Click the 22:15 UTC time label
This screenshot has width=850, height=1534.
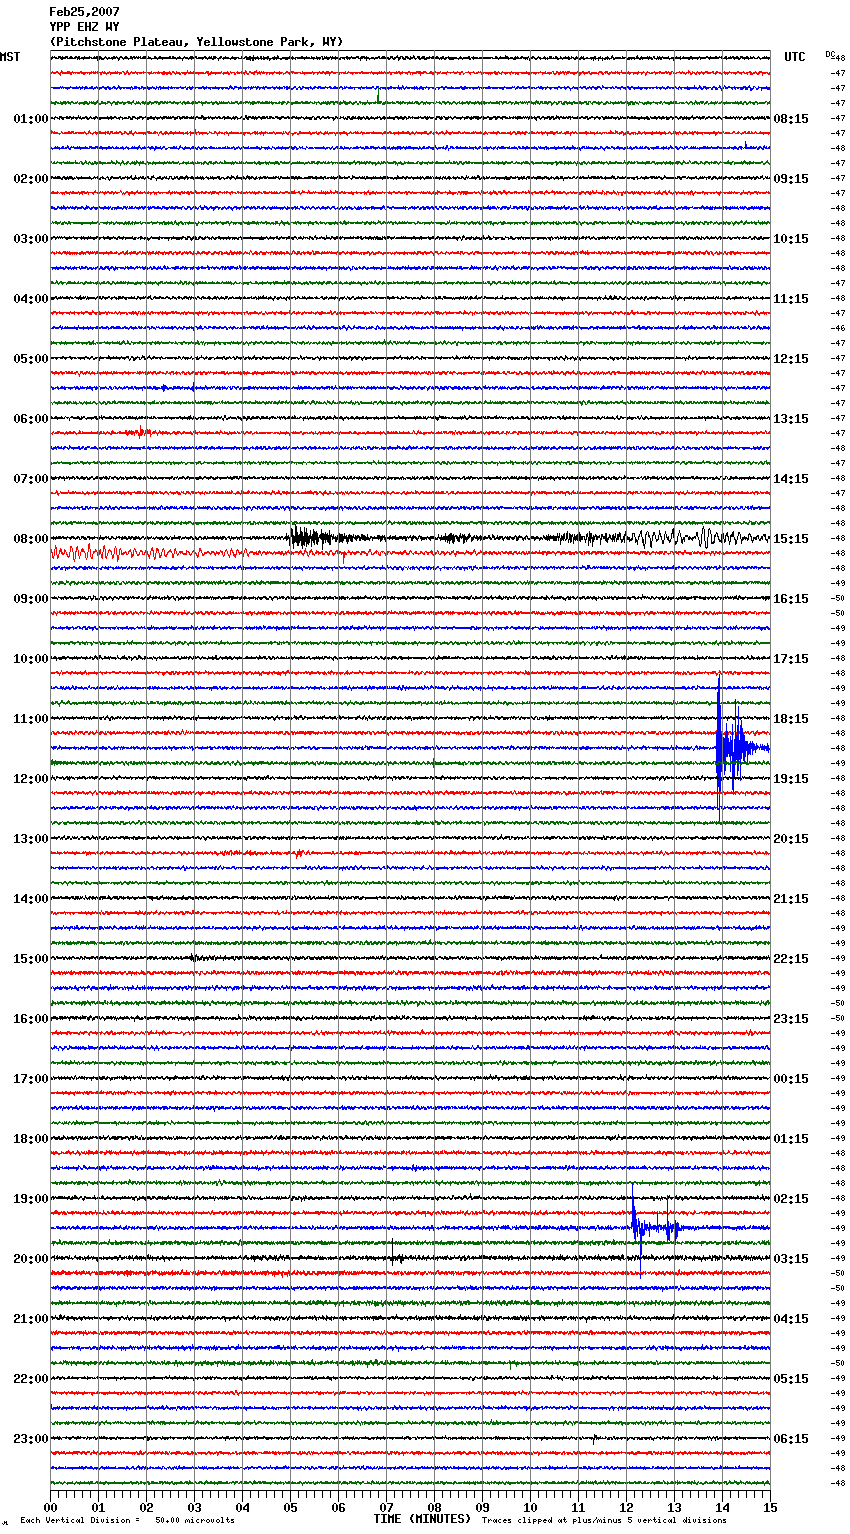791,959
